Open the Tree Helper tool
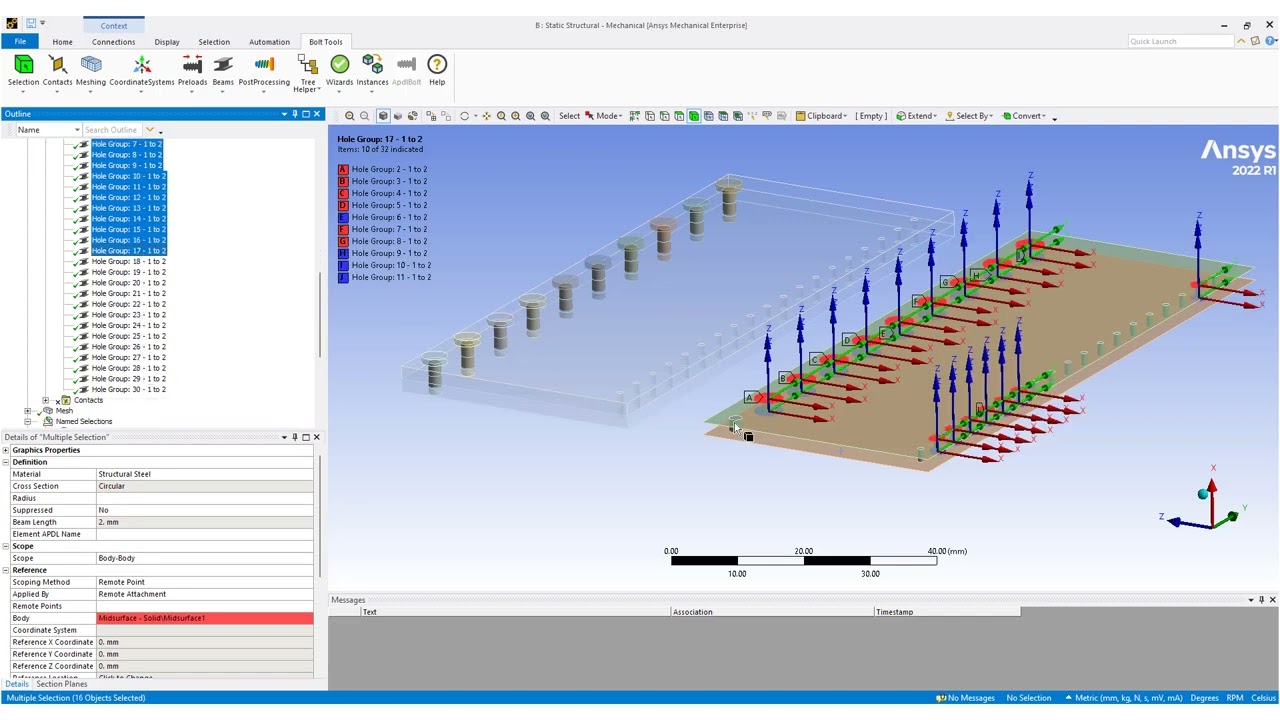The height and width of the screenshot is (720, 1280). point(308,73)
